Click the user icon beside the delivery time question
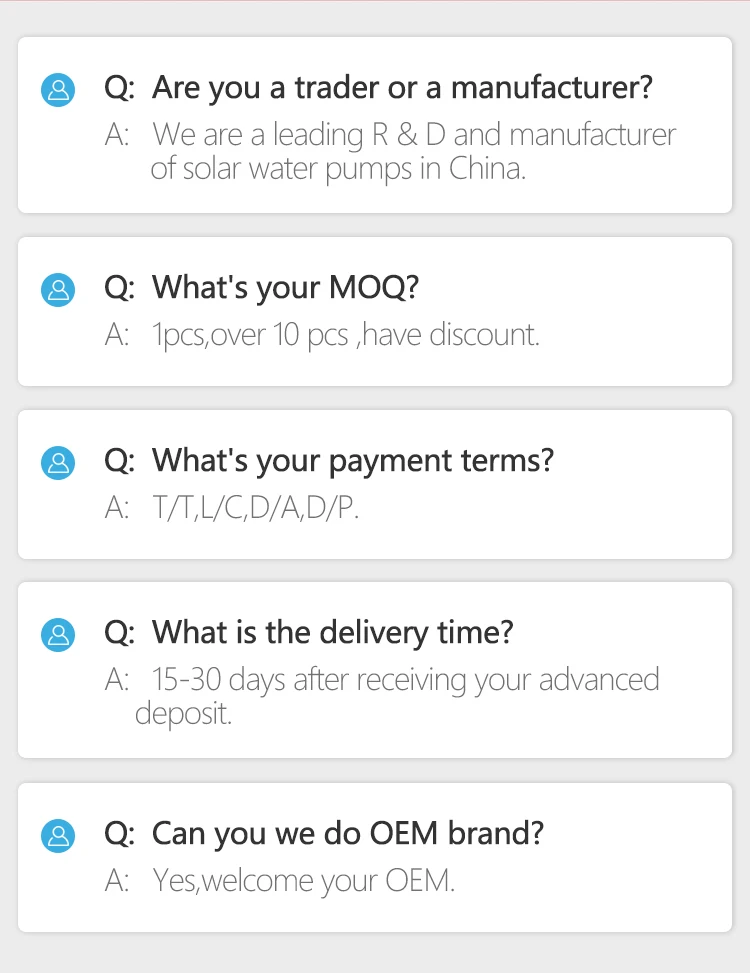750x973 pixels. point(58,634)
